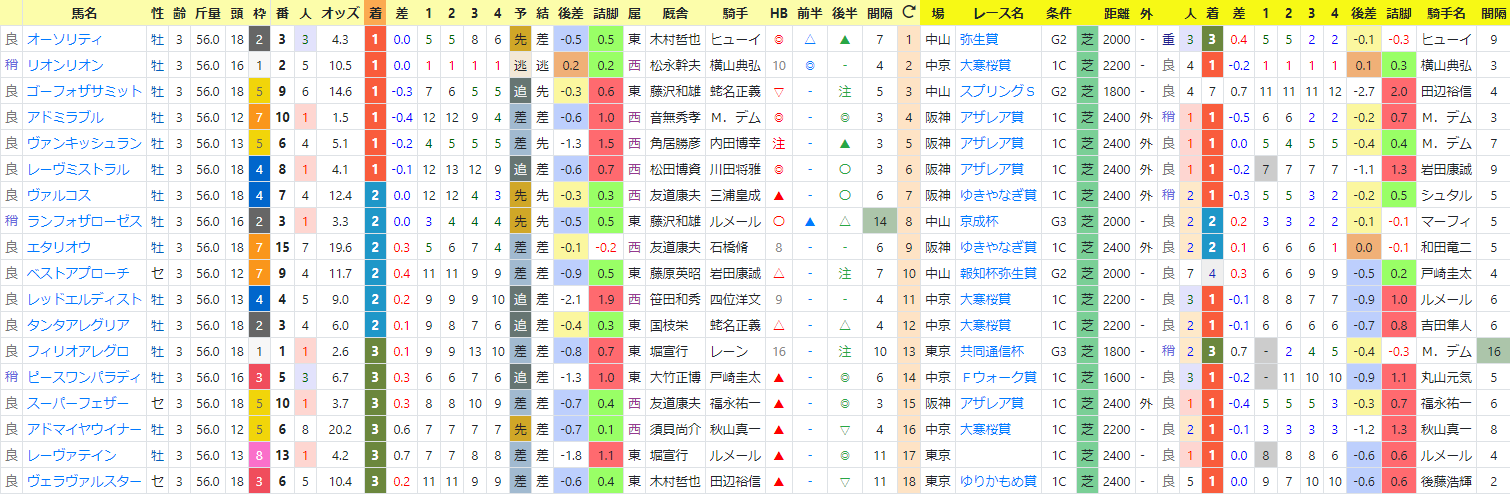Image resolution: width=1510 pixels, height=494 pixels.
Task: Click odds value 14.6
Action: (x=340, y=91)
